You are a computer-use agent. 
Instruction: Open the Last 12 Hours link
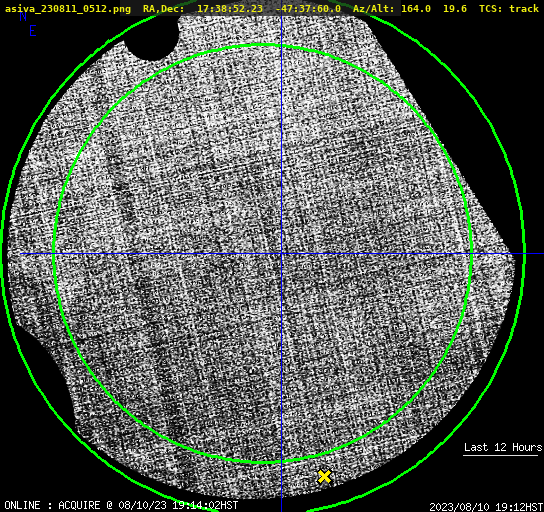pos(503,447)
